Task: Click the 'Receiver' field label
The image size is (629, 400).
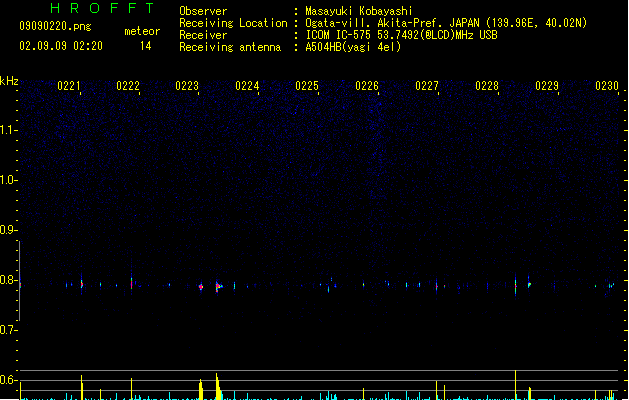Action: coord(203,35)
